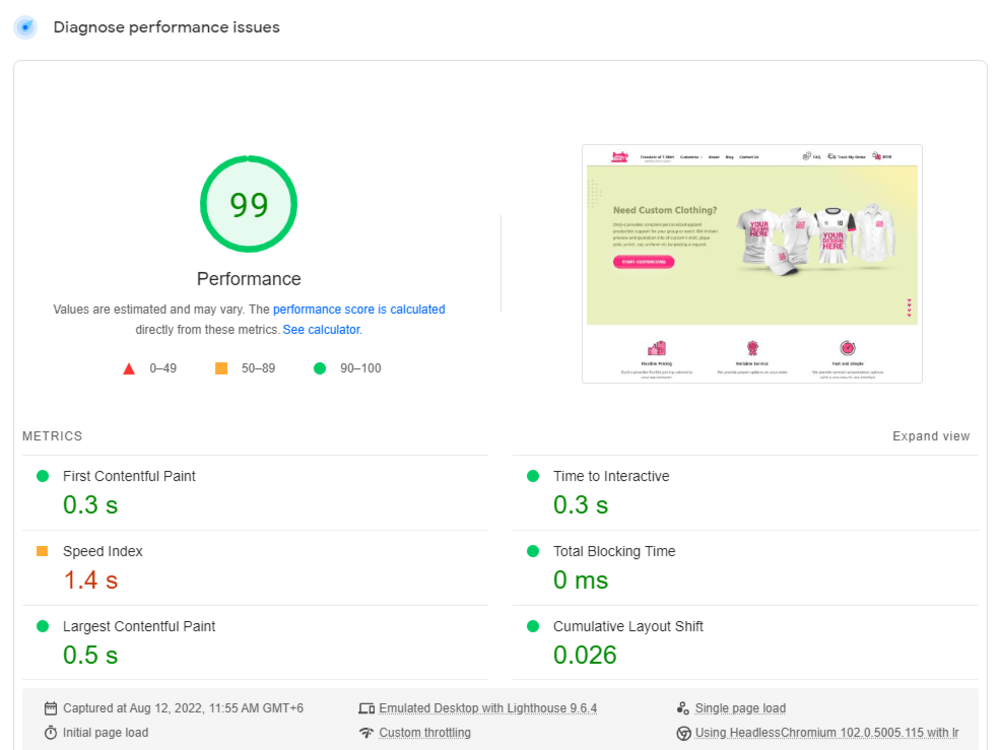Select the Time to Interactive value 0.3 s
1000x750 pixels.
(580, 505)
